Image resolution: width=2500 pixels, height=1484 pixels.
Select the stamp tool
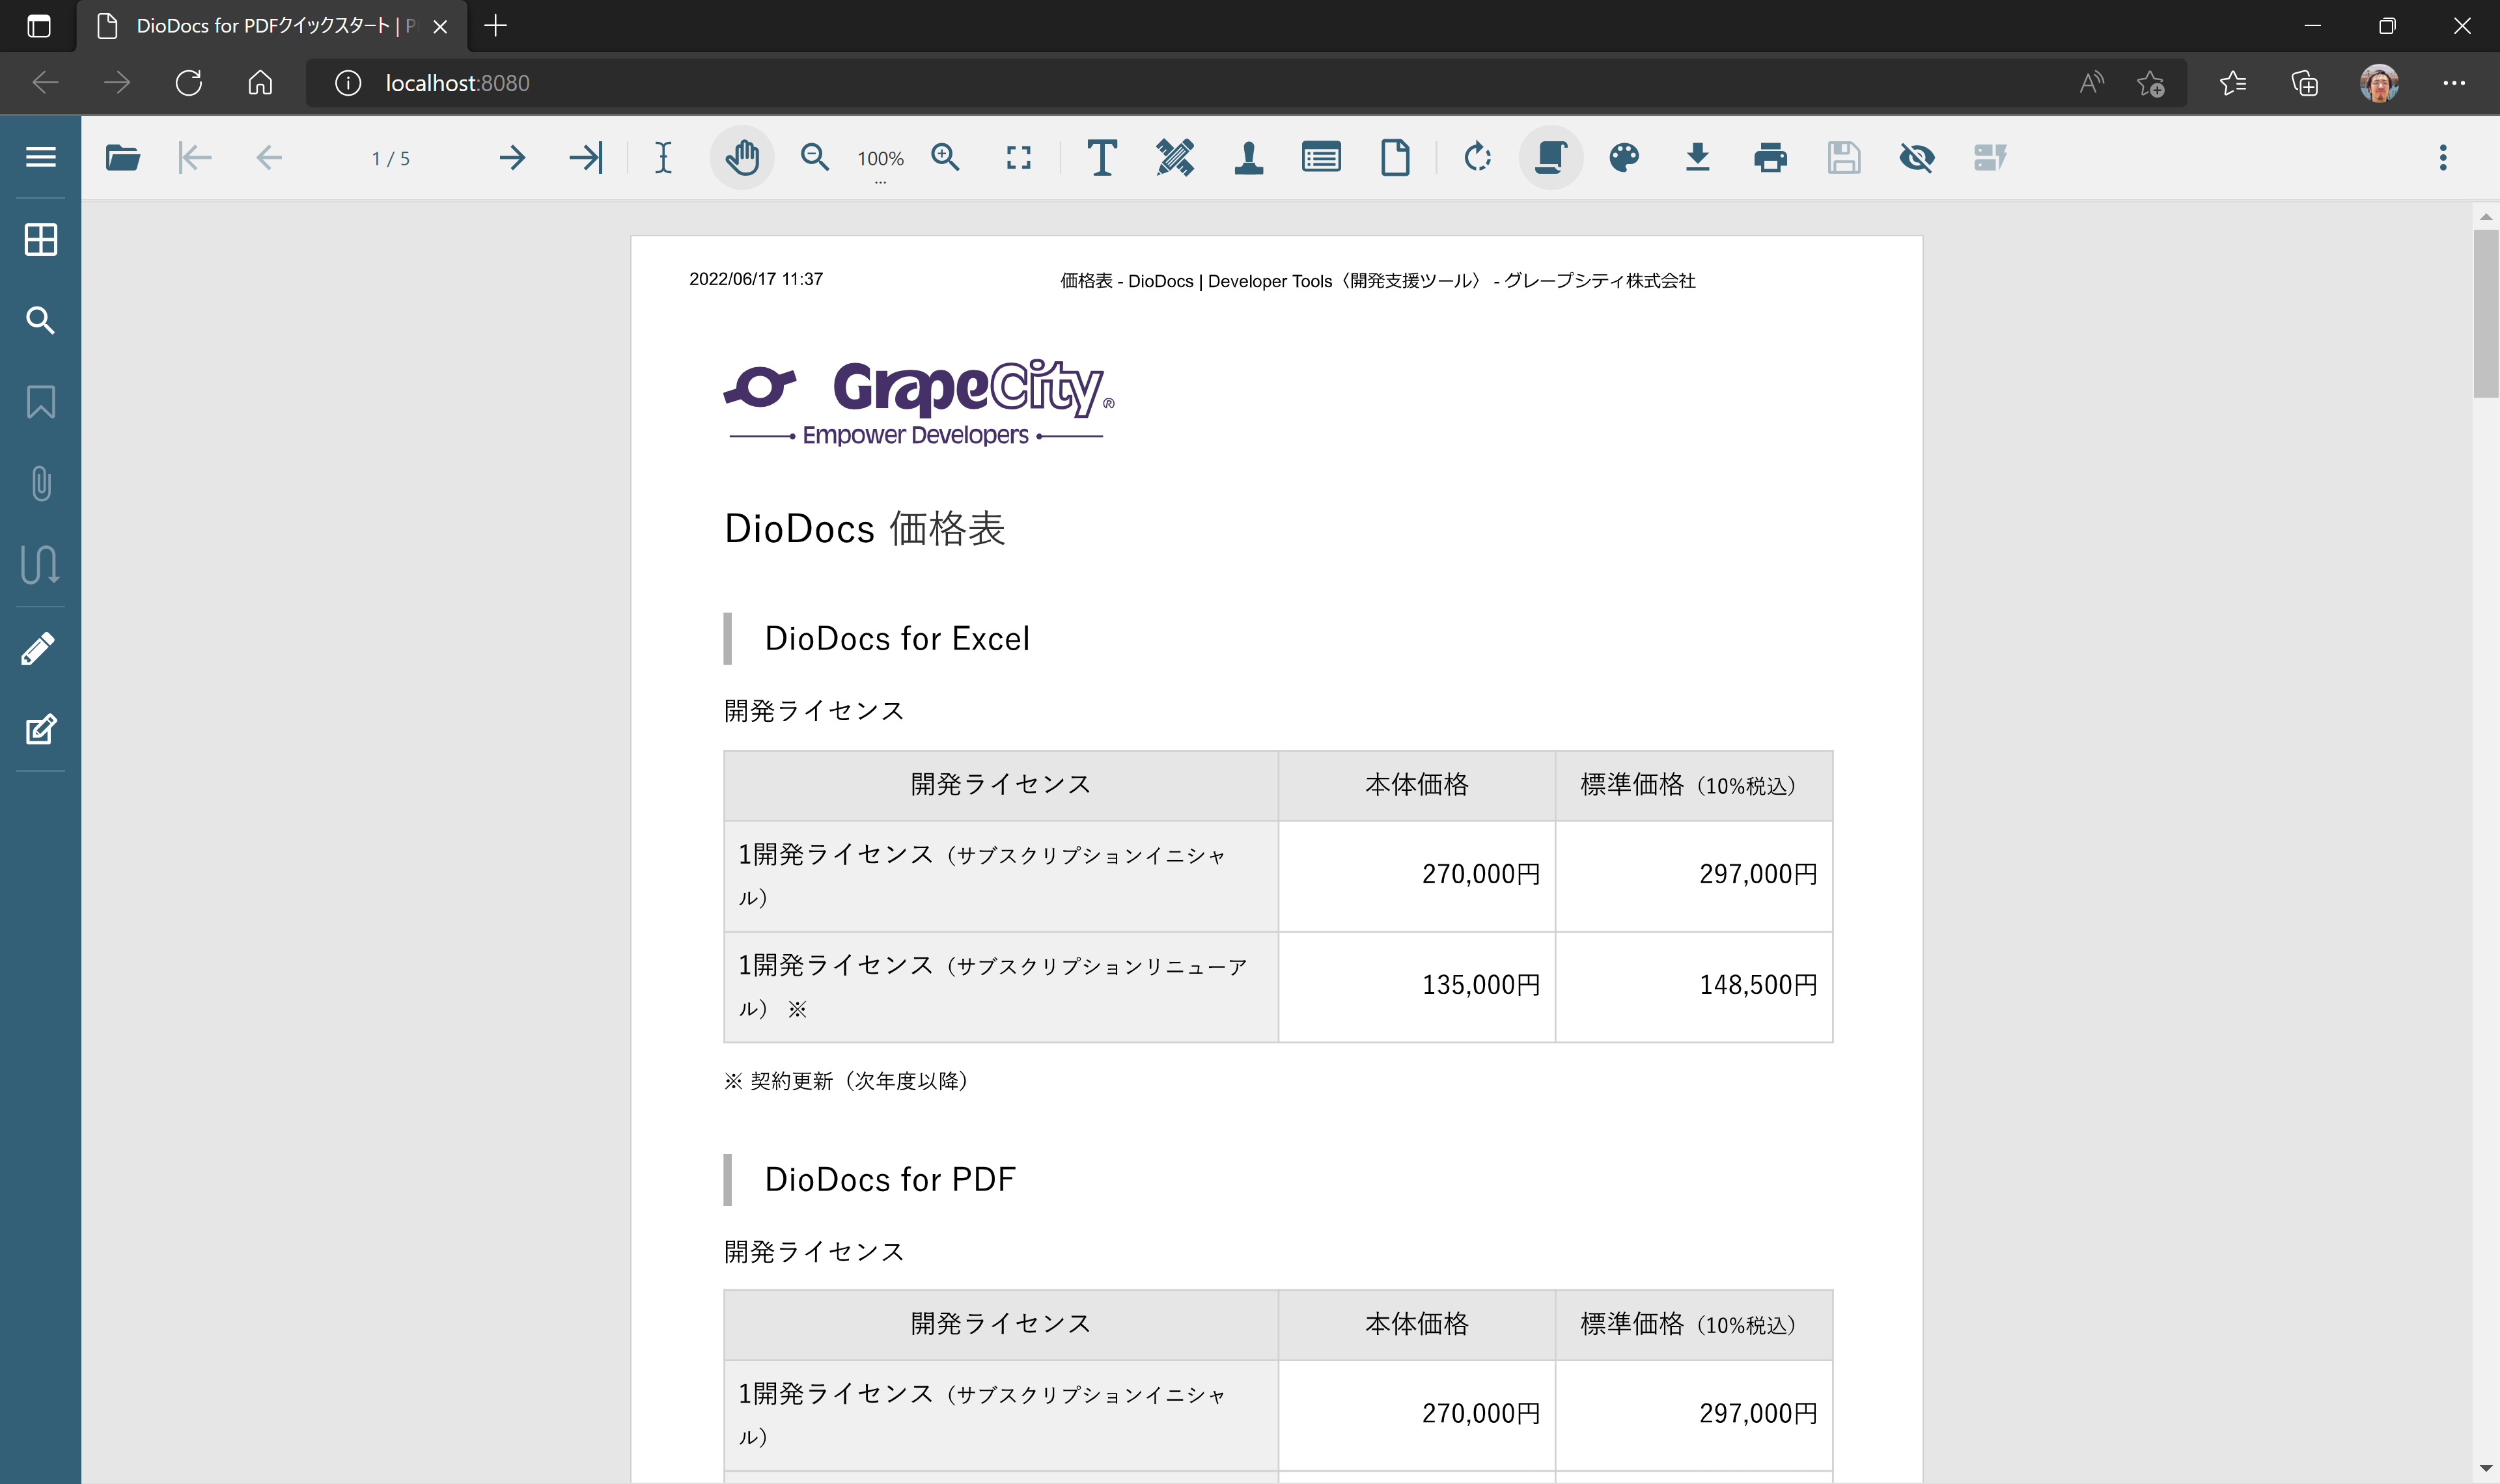1248,157
